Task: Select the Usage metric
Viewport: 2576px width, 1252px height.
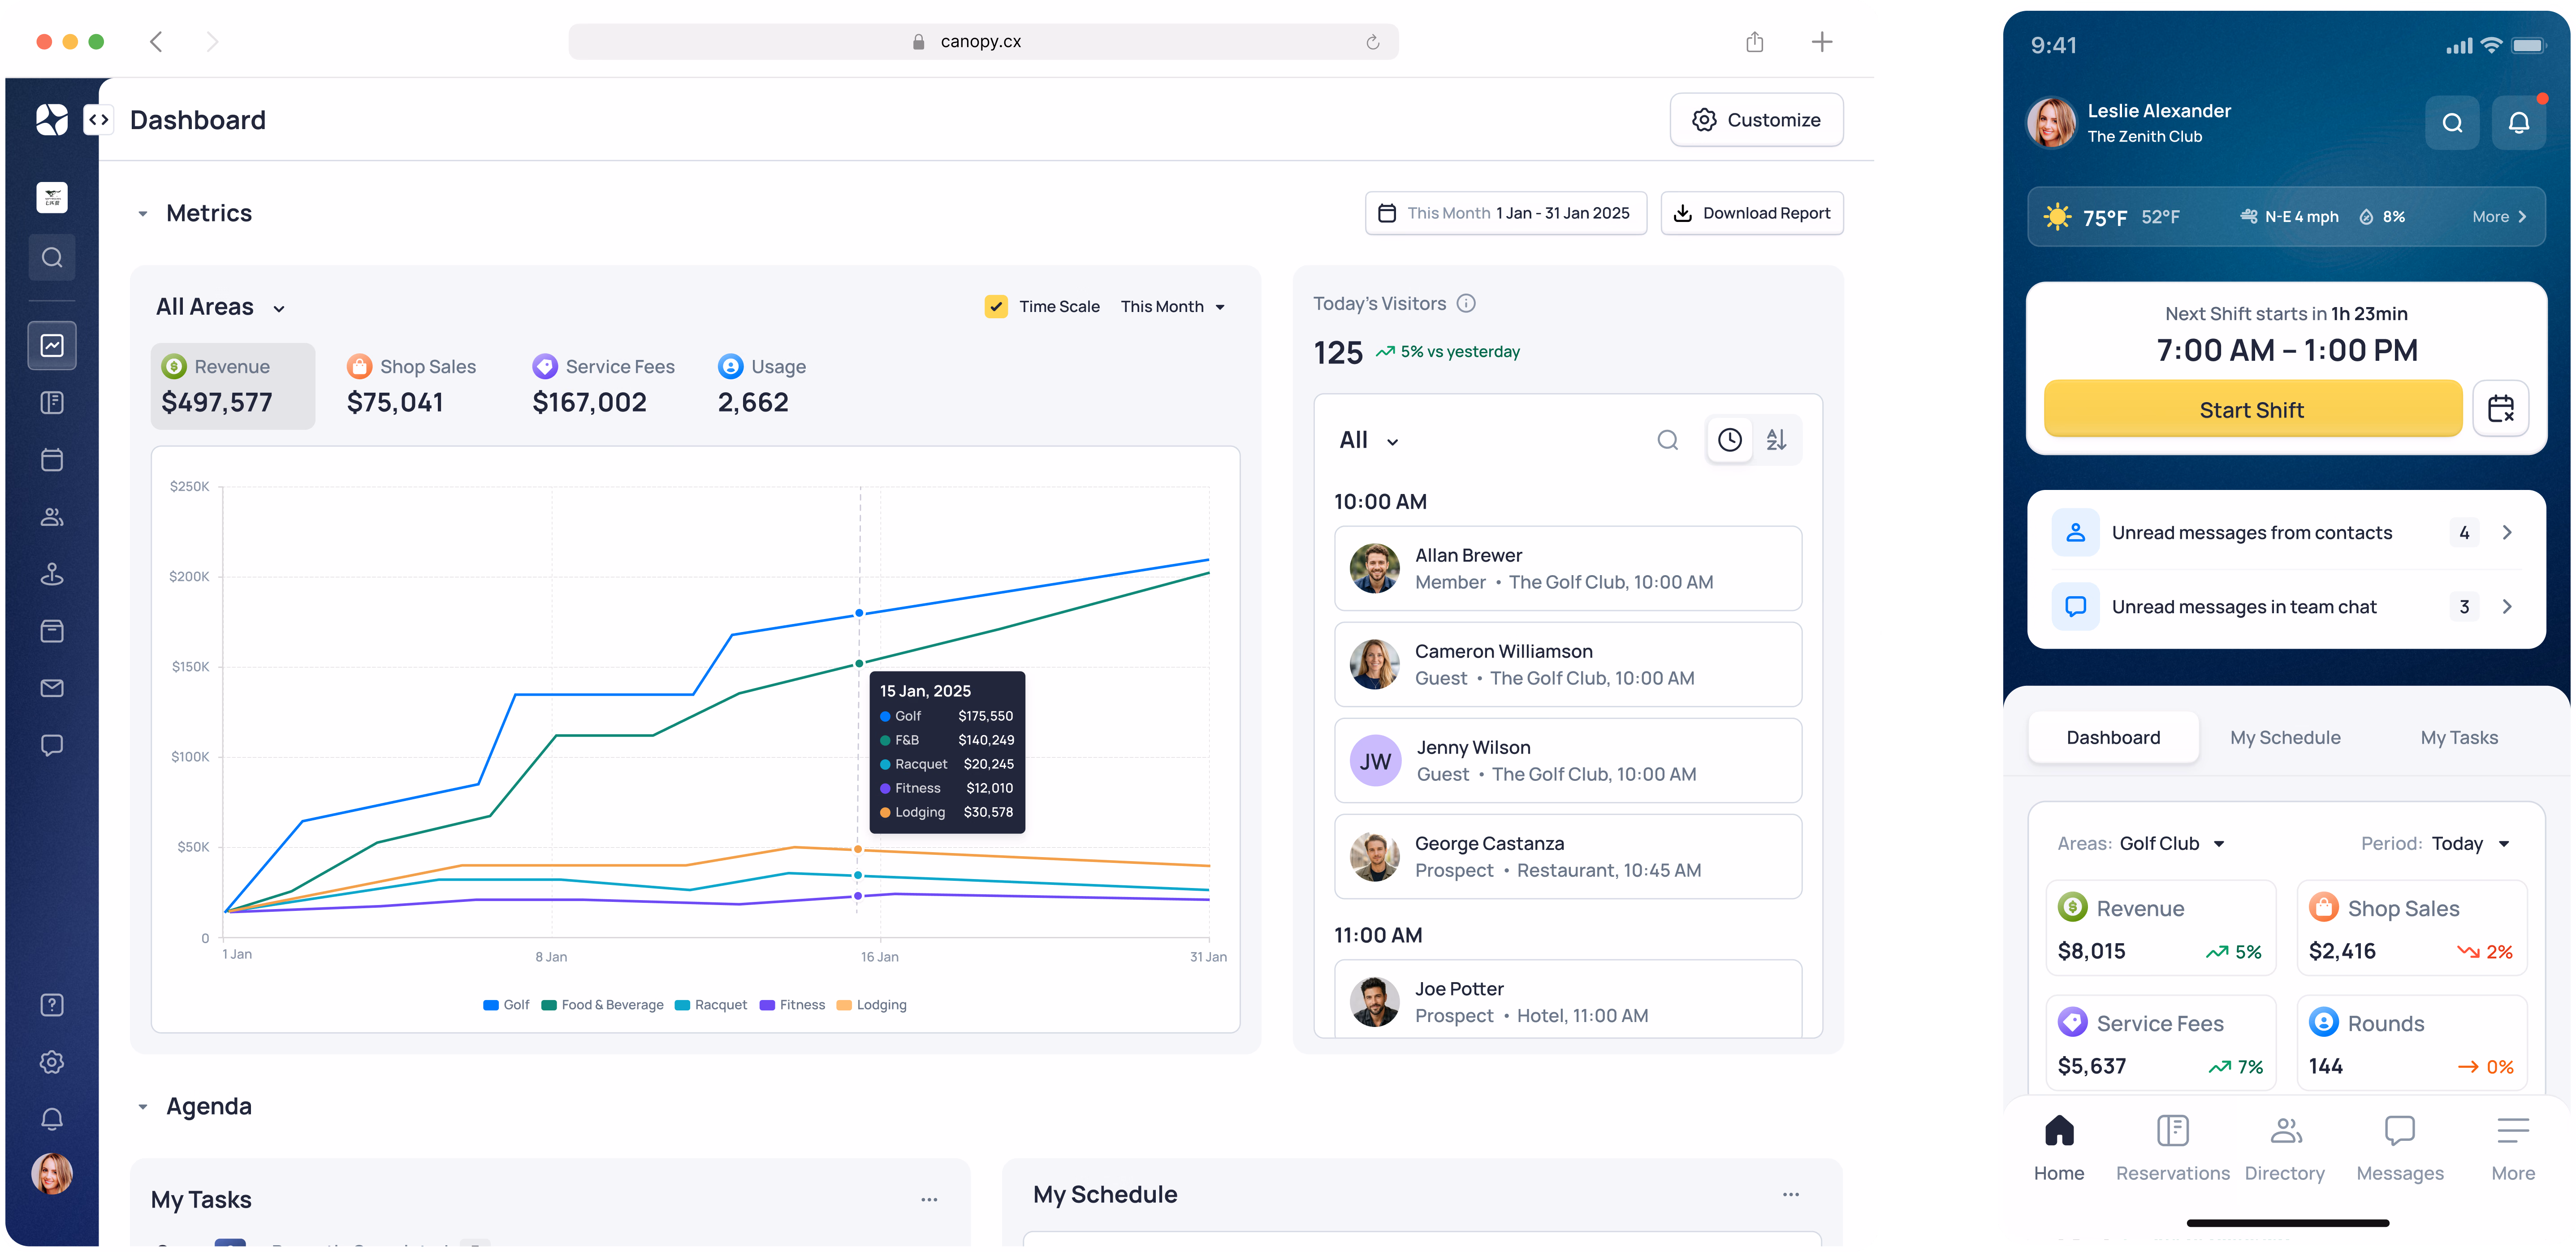Action: pyautogui.click(x=761, y=386)
